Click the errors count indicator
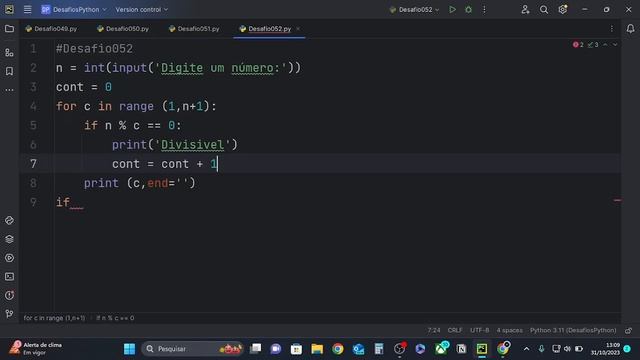640x360 pixels. pyautogui.click(x=578, y=44)
